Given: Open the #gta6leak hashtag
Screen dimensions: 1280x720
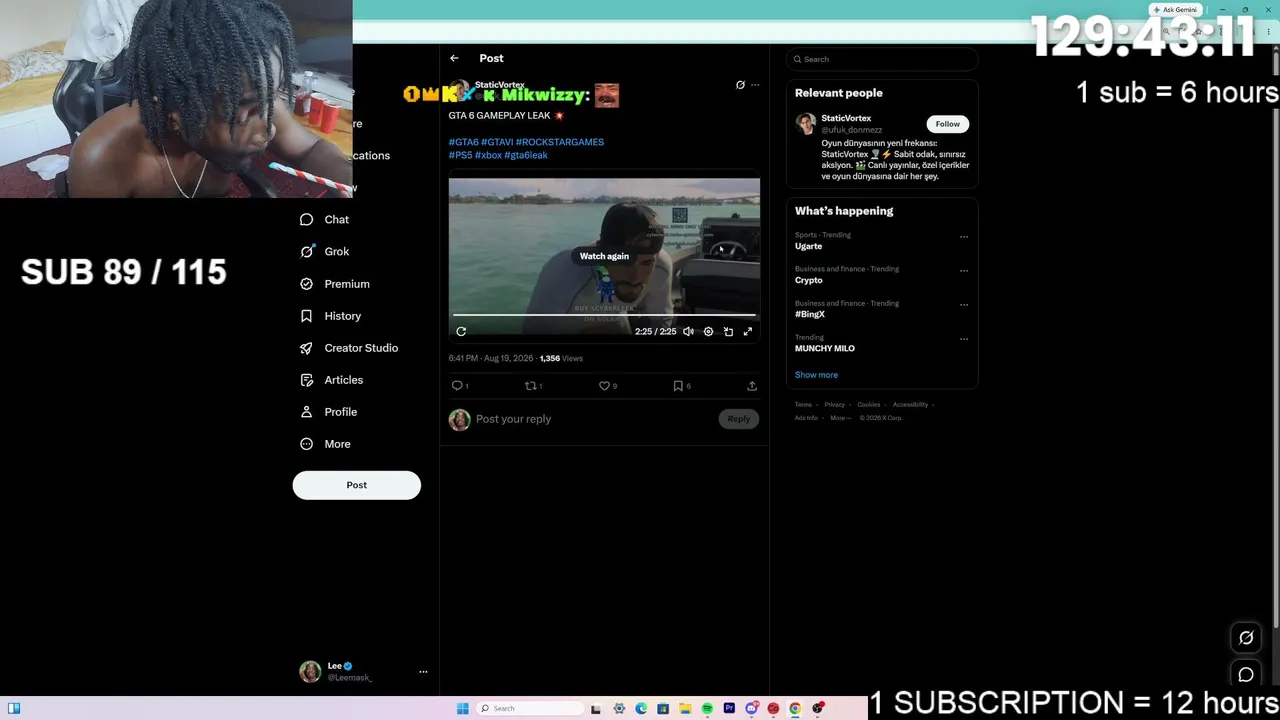Looking at the screenshot, I should (526, 155).
